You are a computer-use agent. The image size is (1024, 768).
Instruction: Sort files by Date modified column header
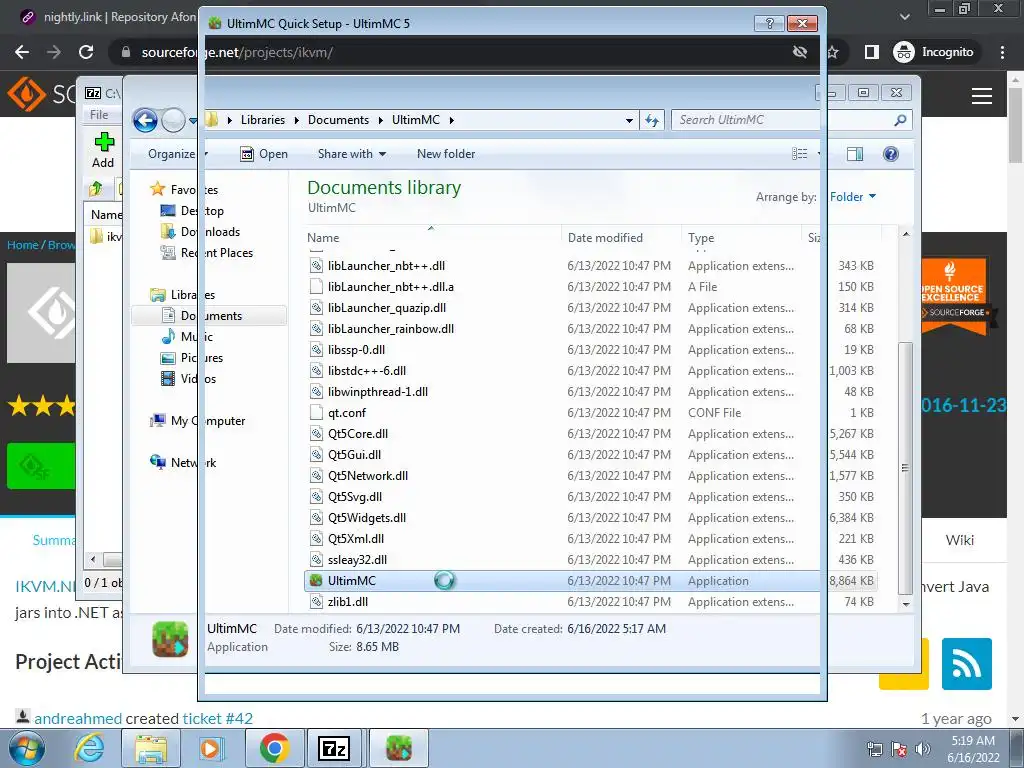[x=621, y=238]
